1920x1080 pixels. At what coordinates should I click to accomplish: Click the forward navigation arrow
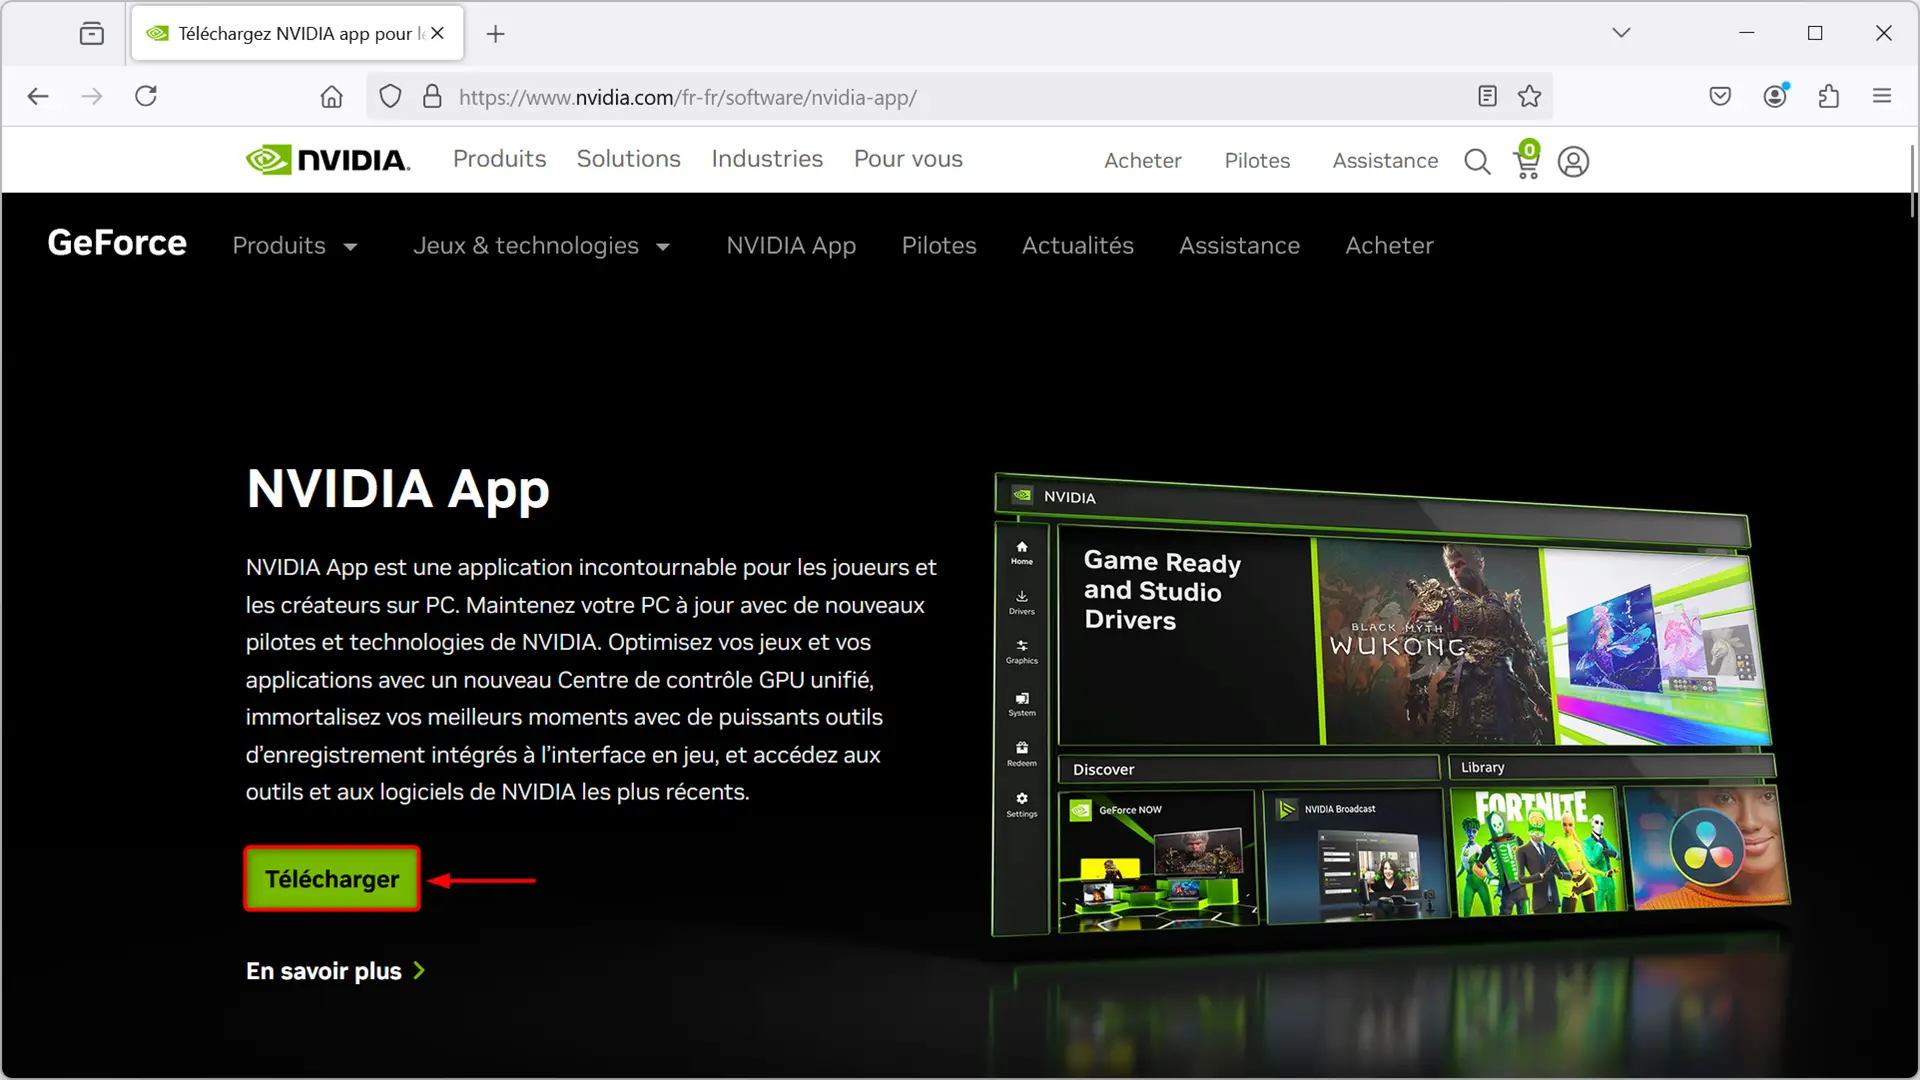[92, 96]
